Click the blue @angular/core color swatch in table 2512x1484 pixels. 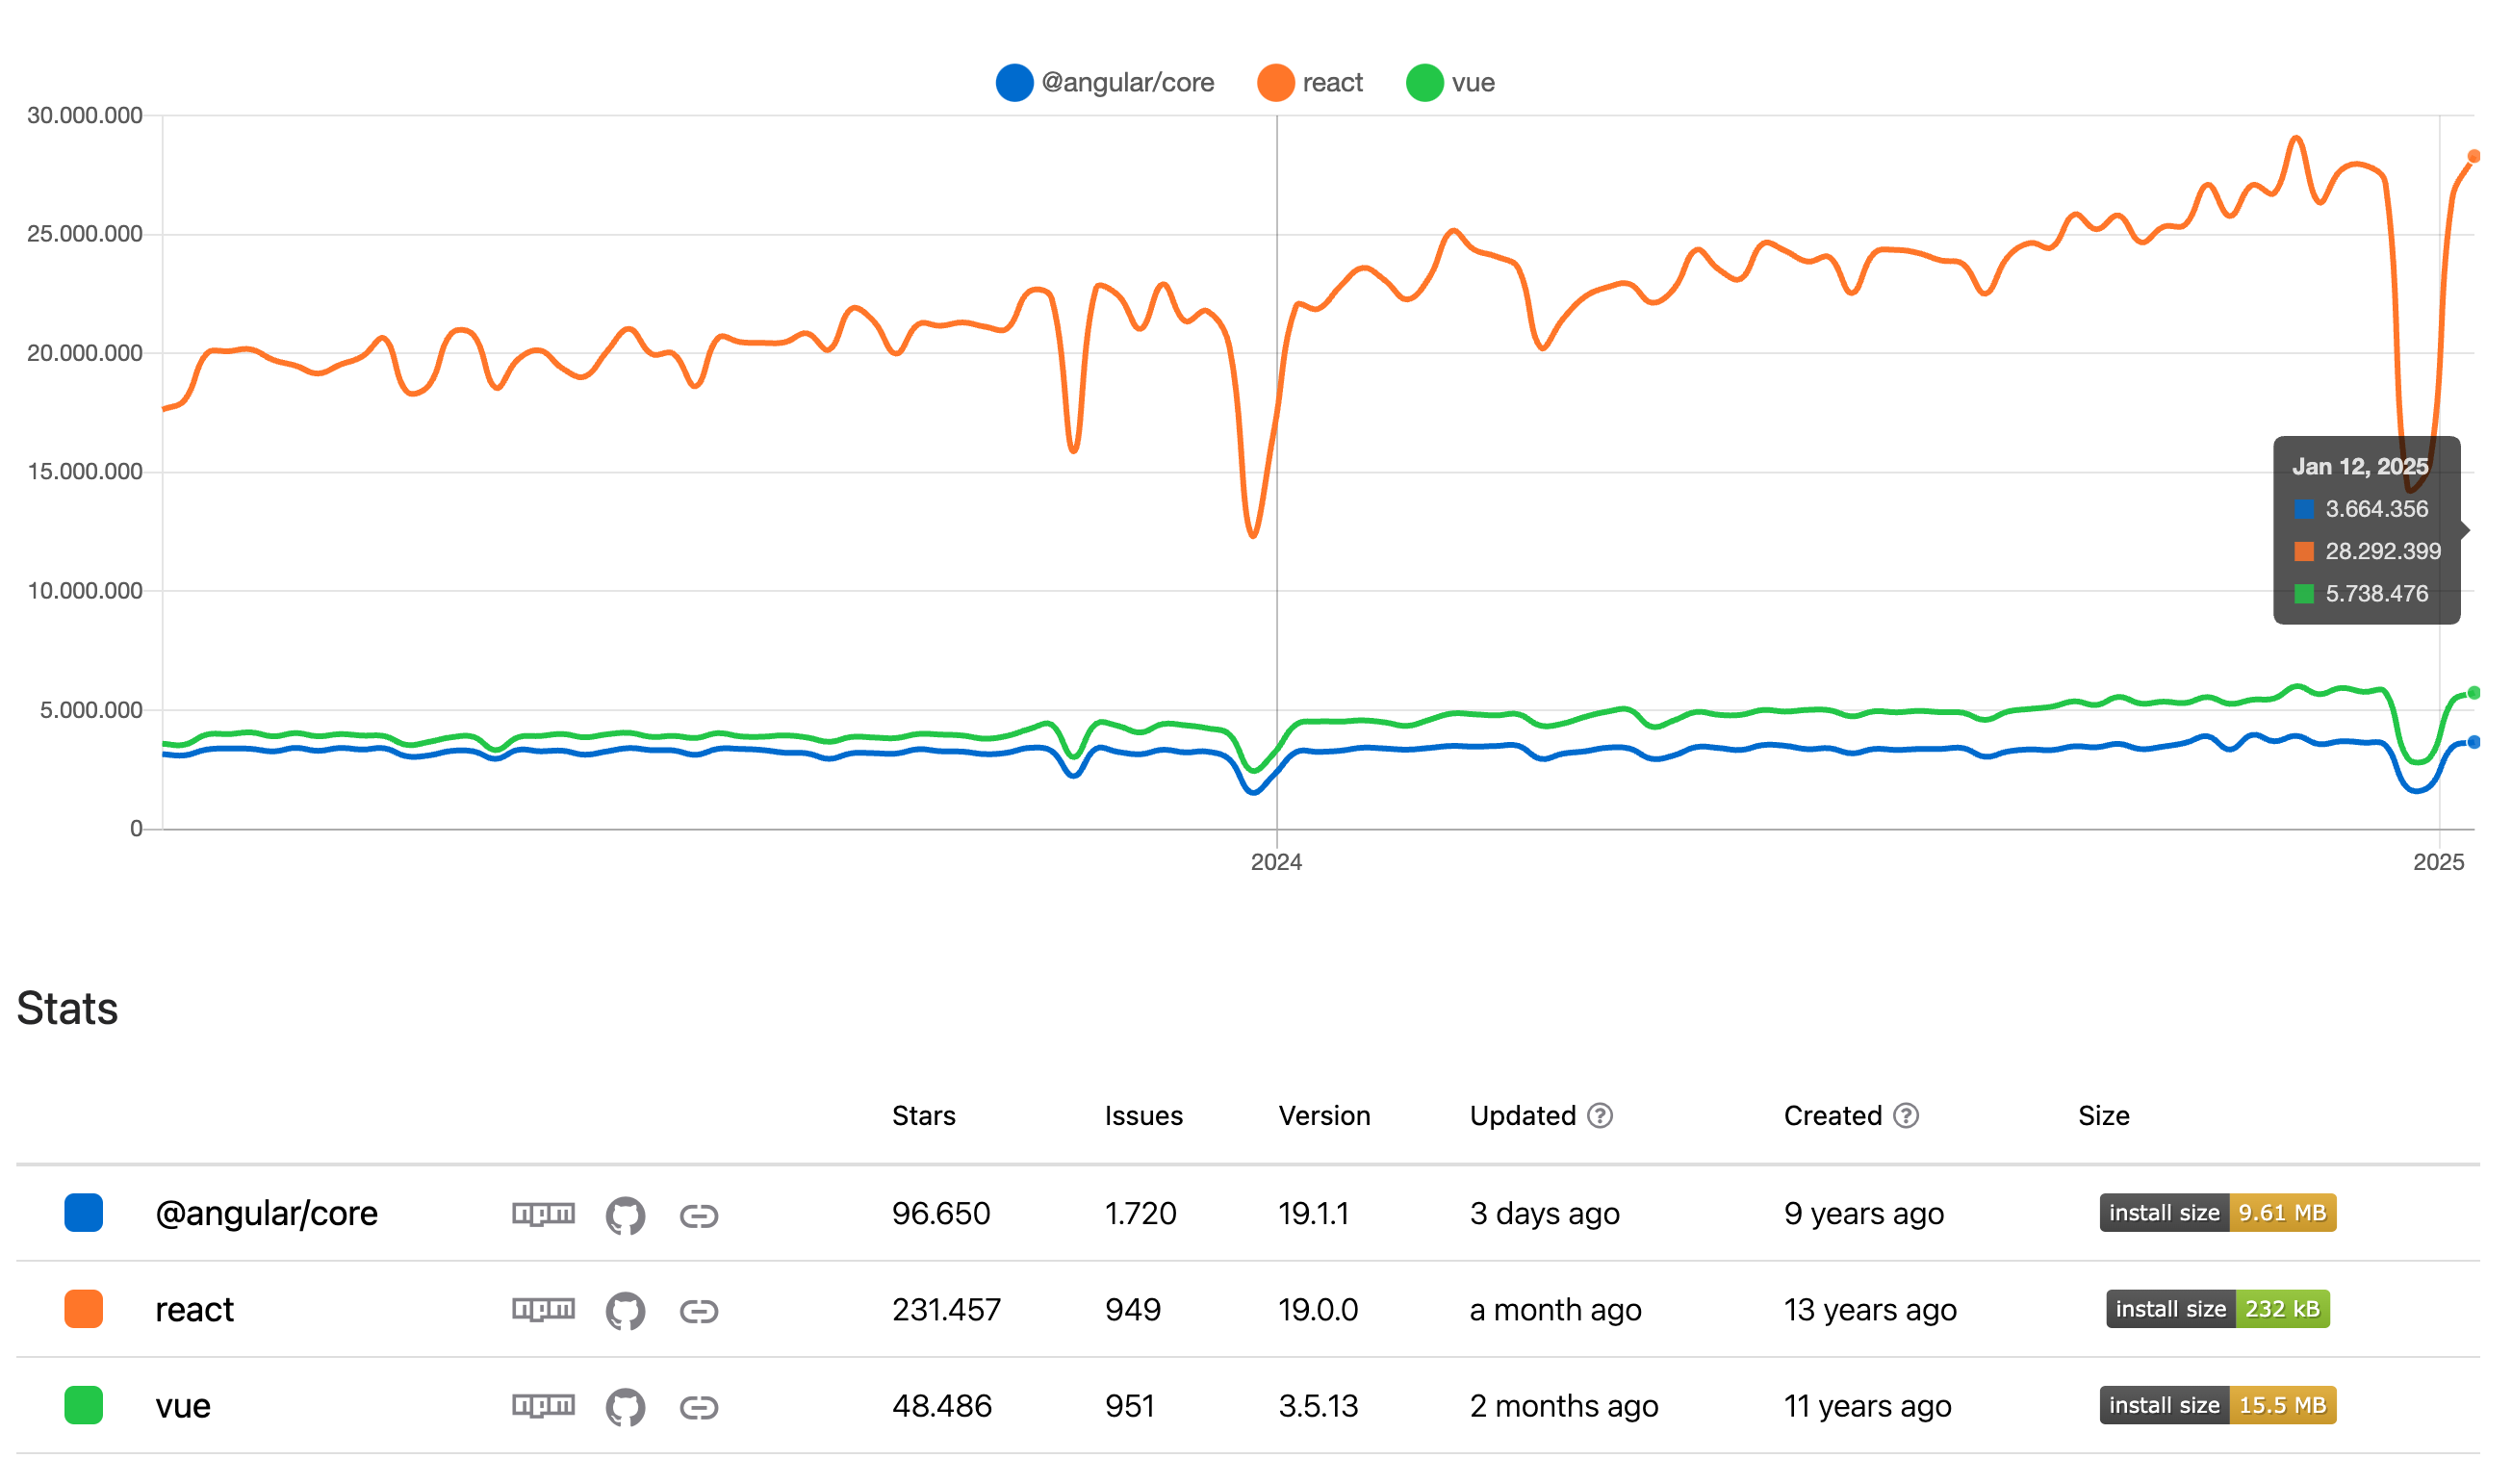pos(84,1213)
